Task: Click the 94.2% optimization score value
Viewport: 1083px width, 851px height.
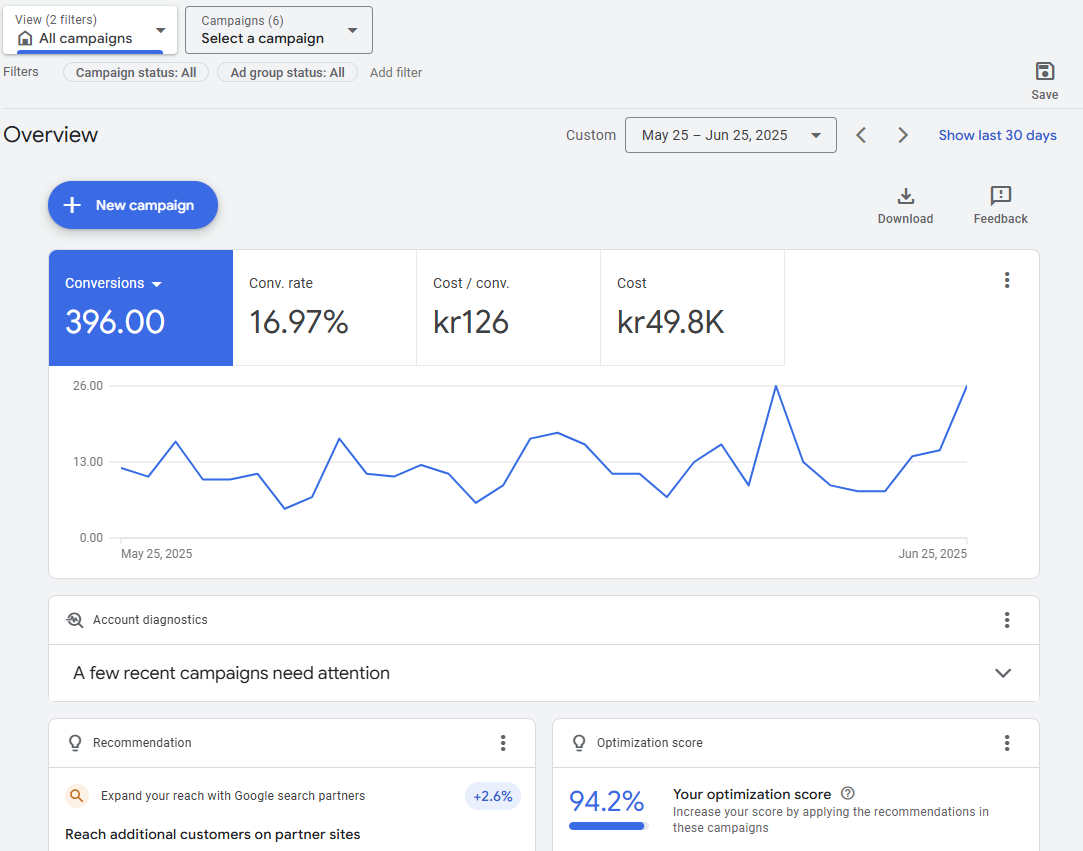Action: pos(606,801)
